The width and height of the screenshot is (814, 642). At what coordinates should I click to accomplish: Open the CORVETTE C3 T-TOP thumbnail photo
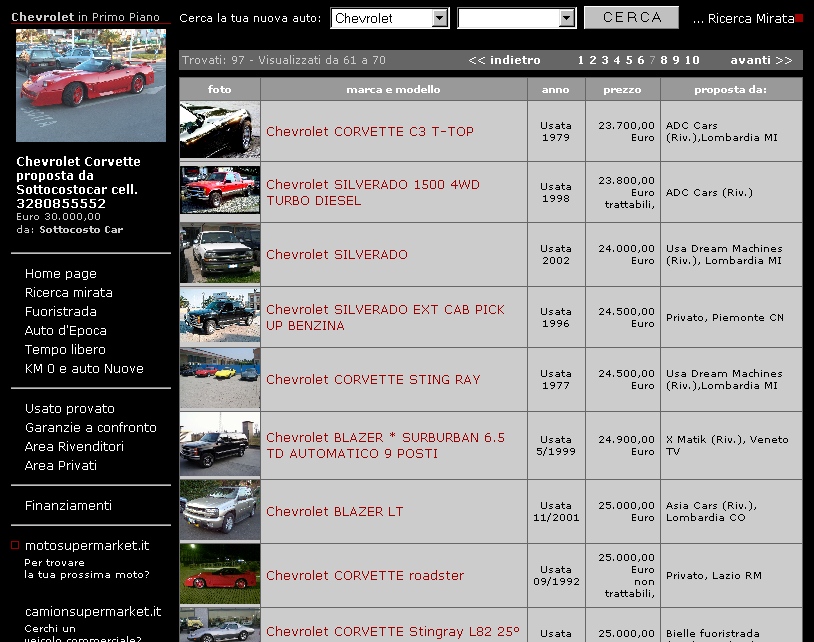(x=220, y=130)
